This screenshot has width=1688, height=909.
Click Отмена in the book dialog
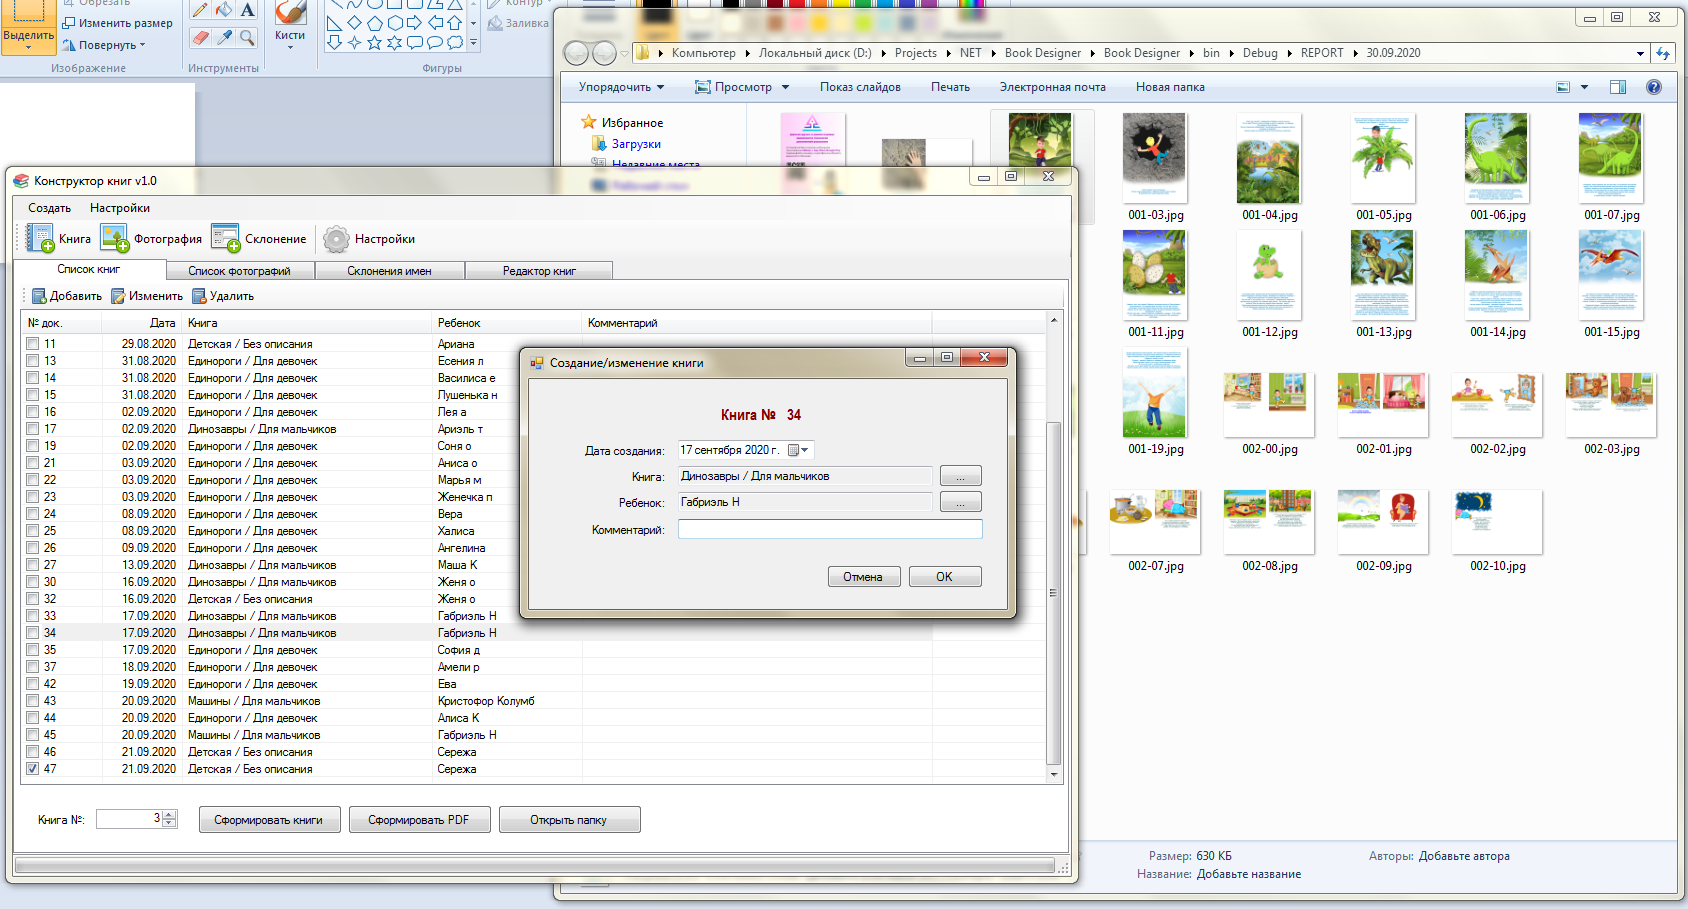pos(864,577)
